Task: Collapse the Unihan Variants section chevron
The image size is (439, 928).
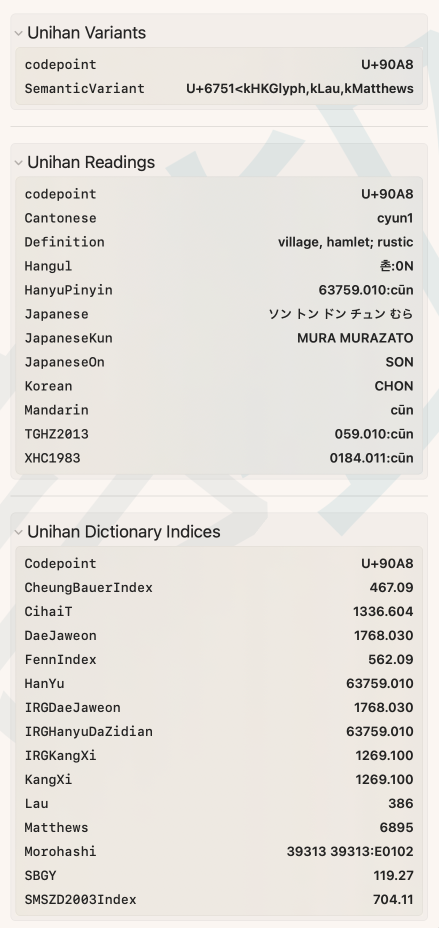Action: (x=18, y=33)
